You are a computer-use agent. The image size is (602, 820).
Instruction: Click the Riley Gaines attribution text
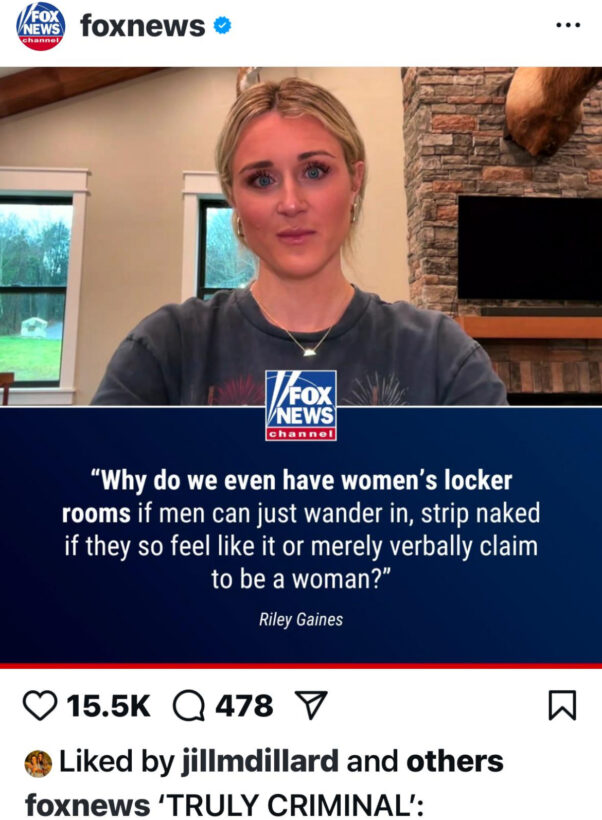coord(301,620)
